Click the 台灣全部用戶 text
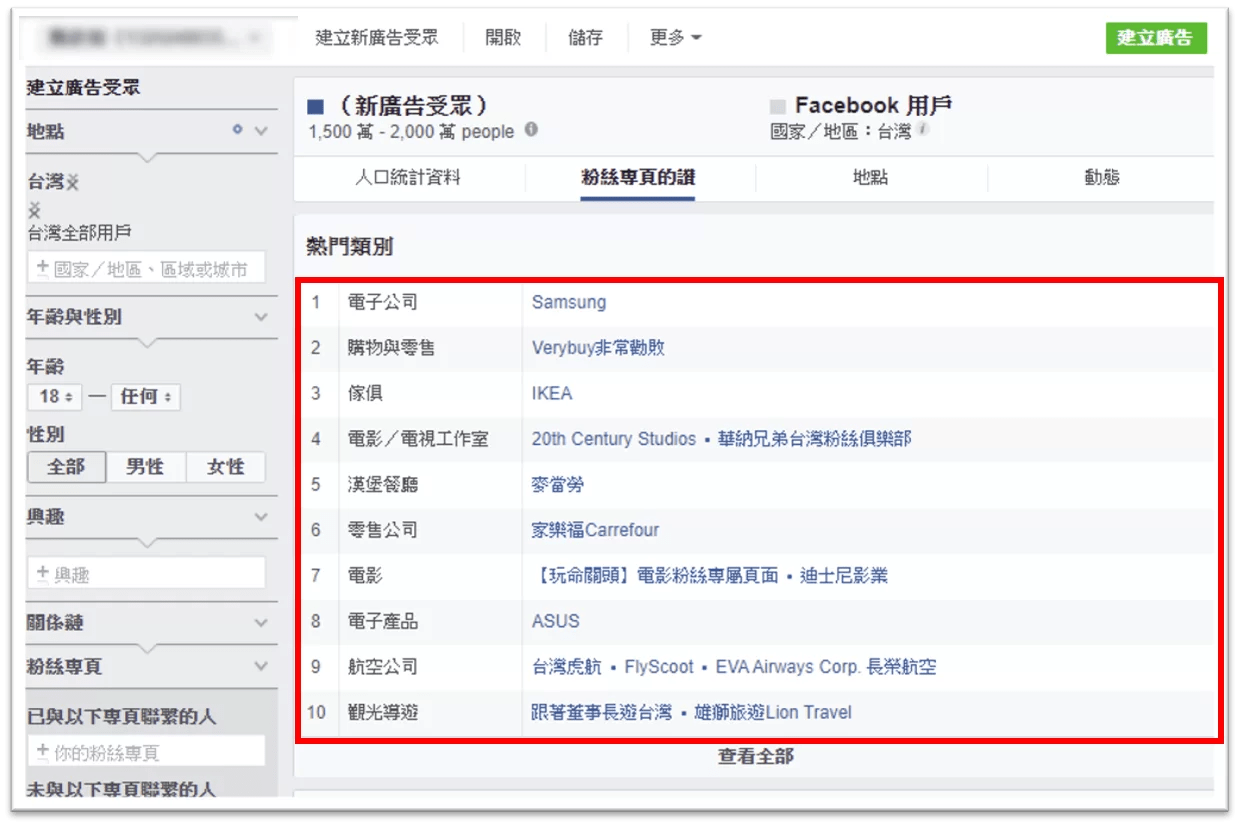 tap(80, 233)
